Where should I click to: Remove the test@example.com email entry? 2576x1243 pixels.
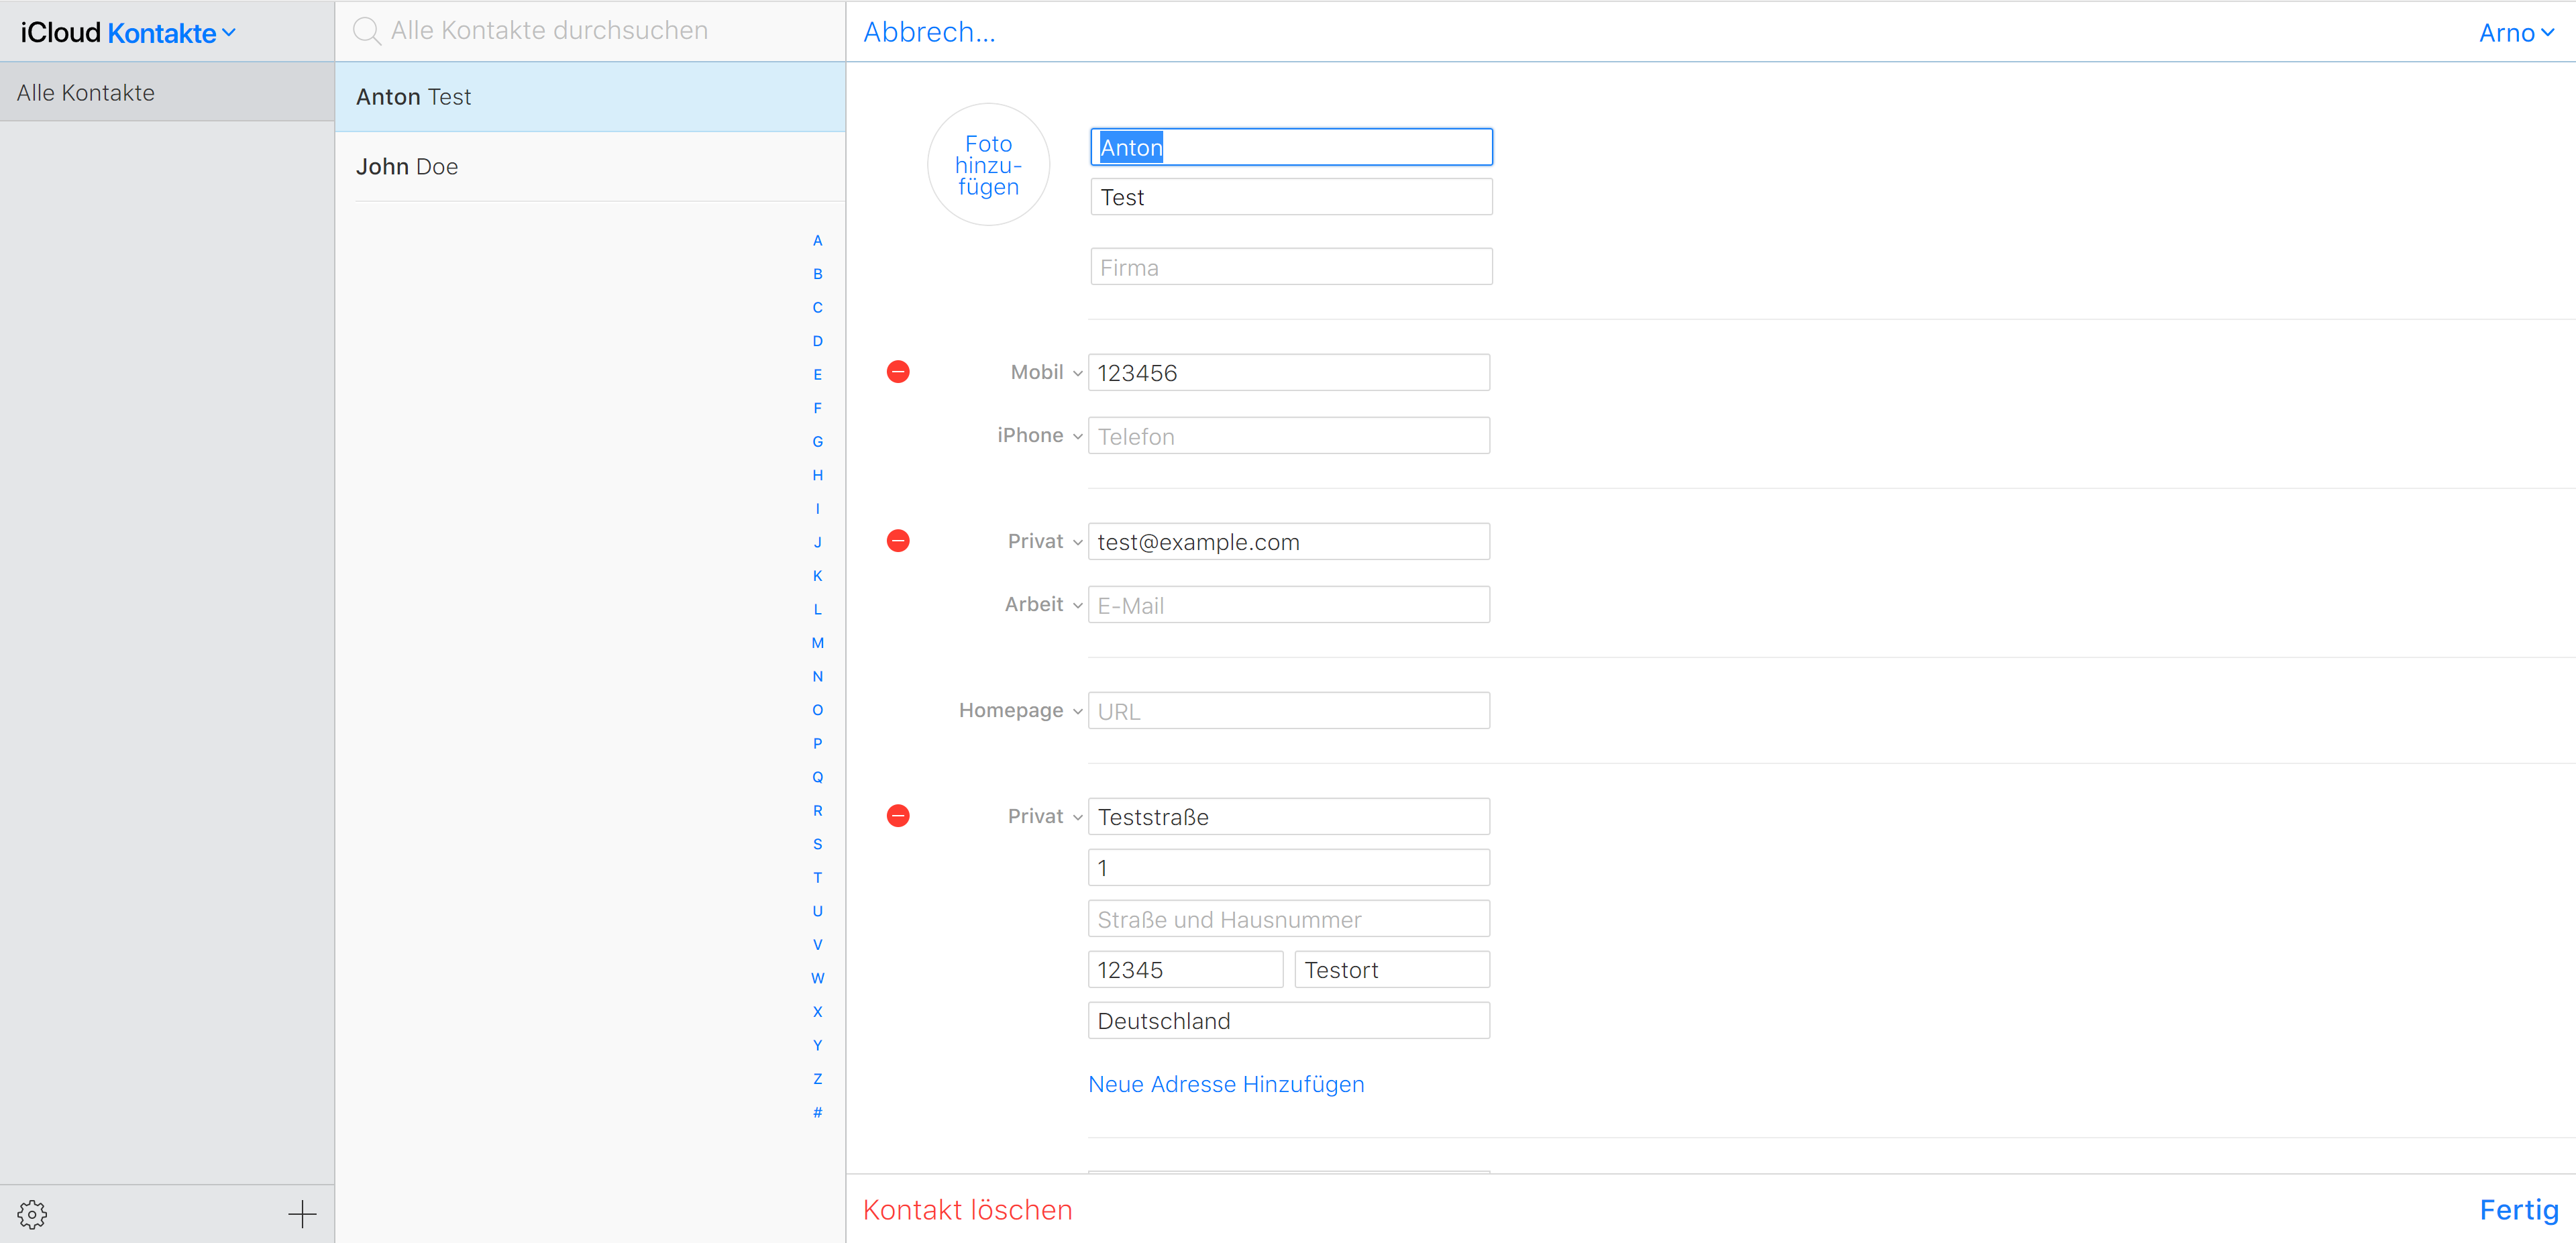click(x=898, y=541)
